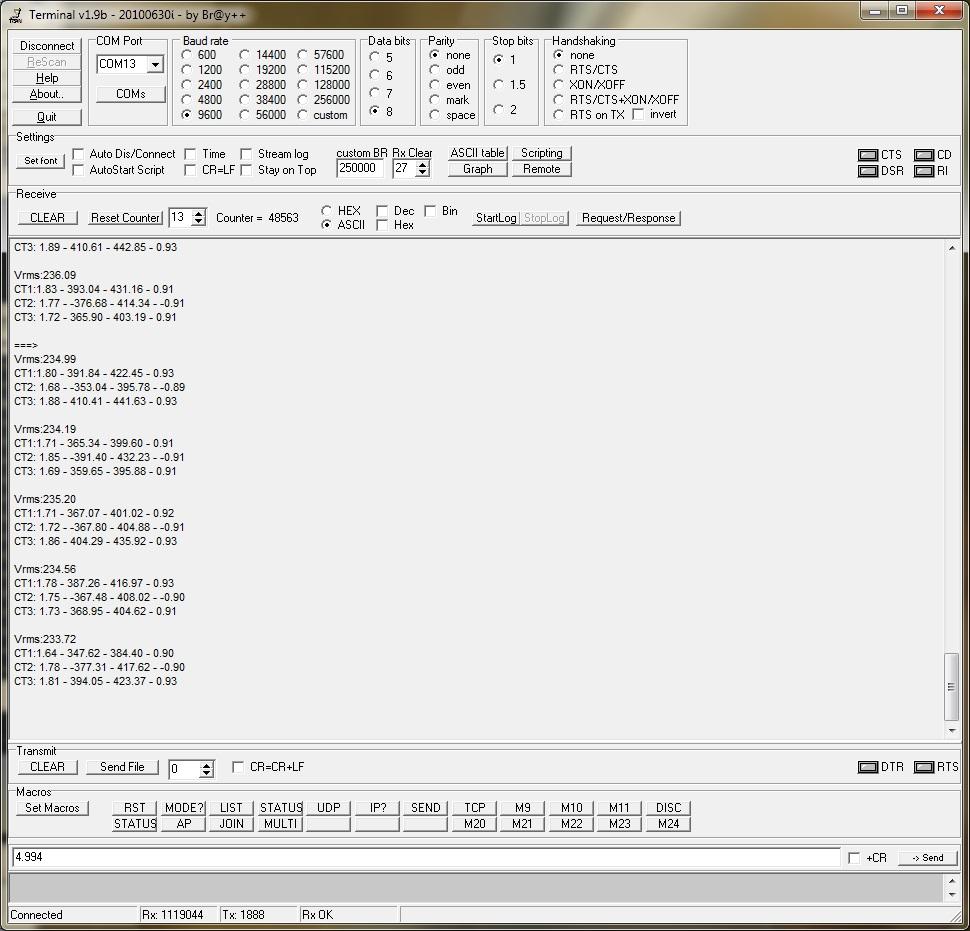The height and width of the screenshot is (931, 970).
Task: Choose 7 data bits
Action: pos(374,93)
